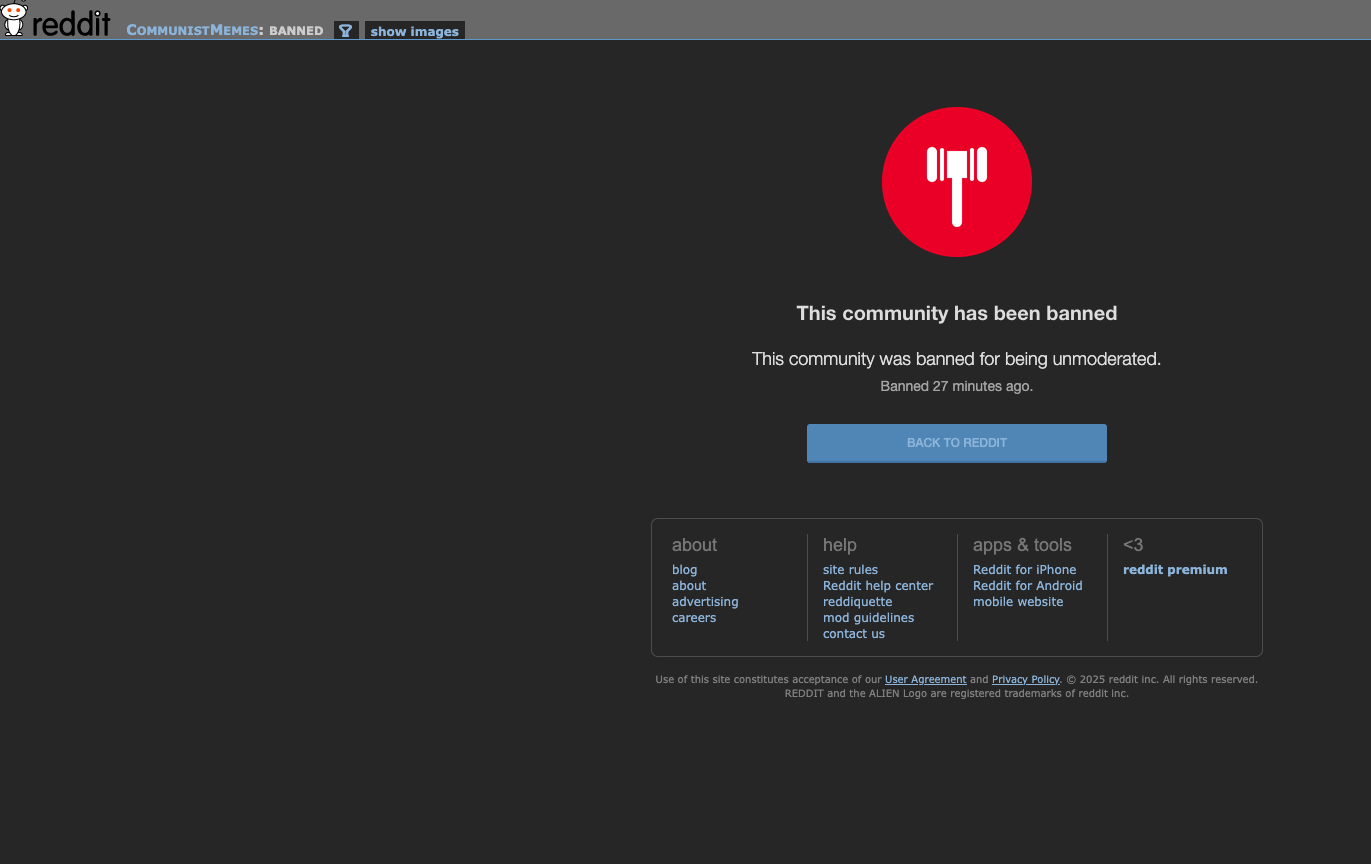Viewport: 1371px width, 864px height.
Task: Open the mobile website link
Action: (x=1018, y=602)
